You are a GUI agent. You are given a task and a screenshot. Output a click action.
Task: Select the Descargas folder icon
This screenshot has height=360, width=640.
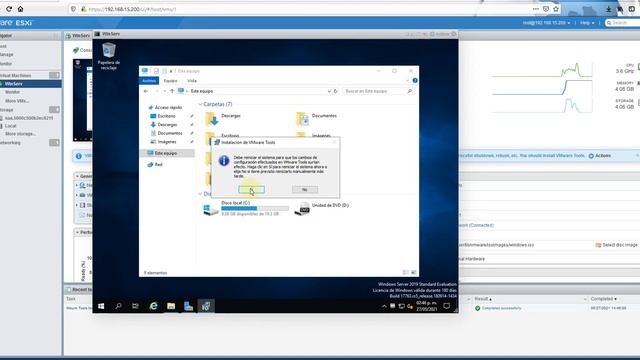click(212, 119)
